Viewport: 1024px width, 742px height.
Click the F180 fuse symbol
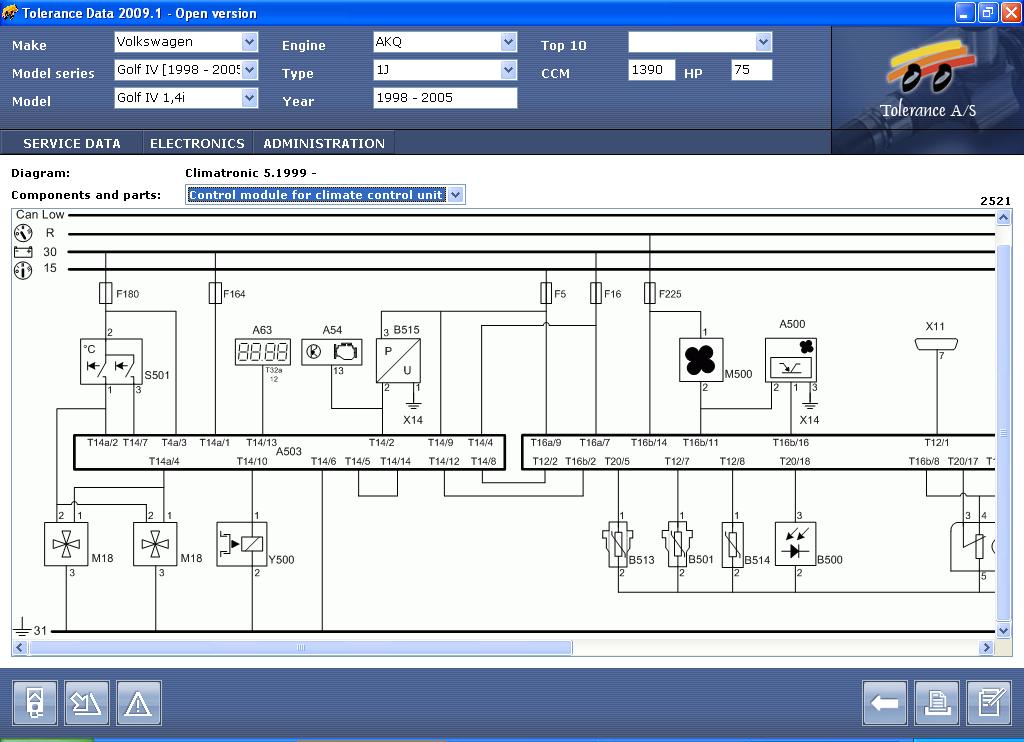[x=105, y=293]
